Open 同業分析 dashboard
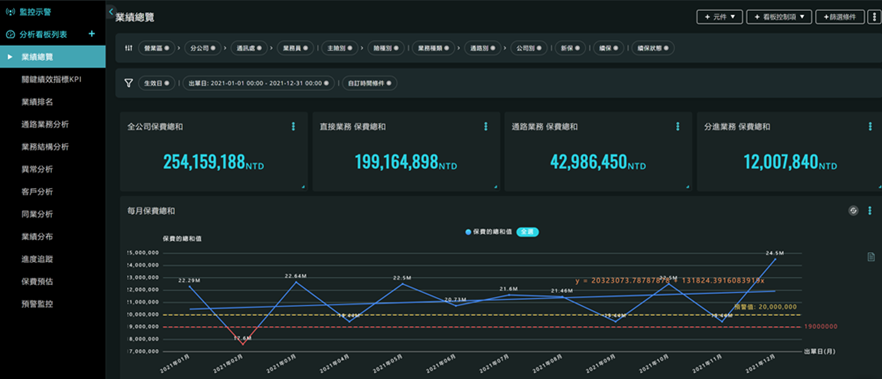Image resolution: width=882 pixels, height=379 pixels. pyautogui.click(x=37, y=214)
